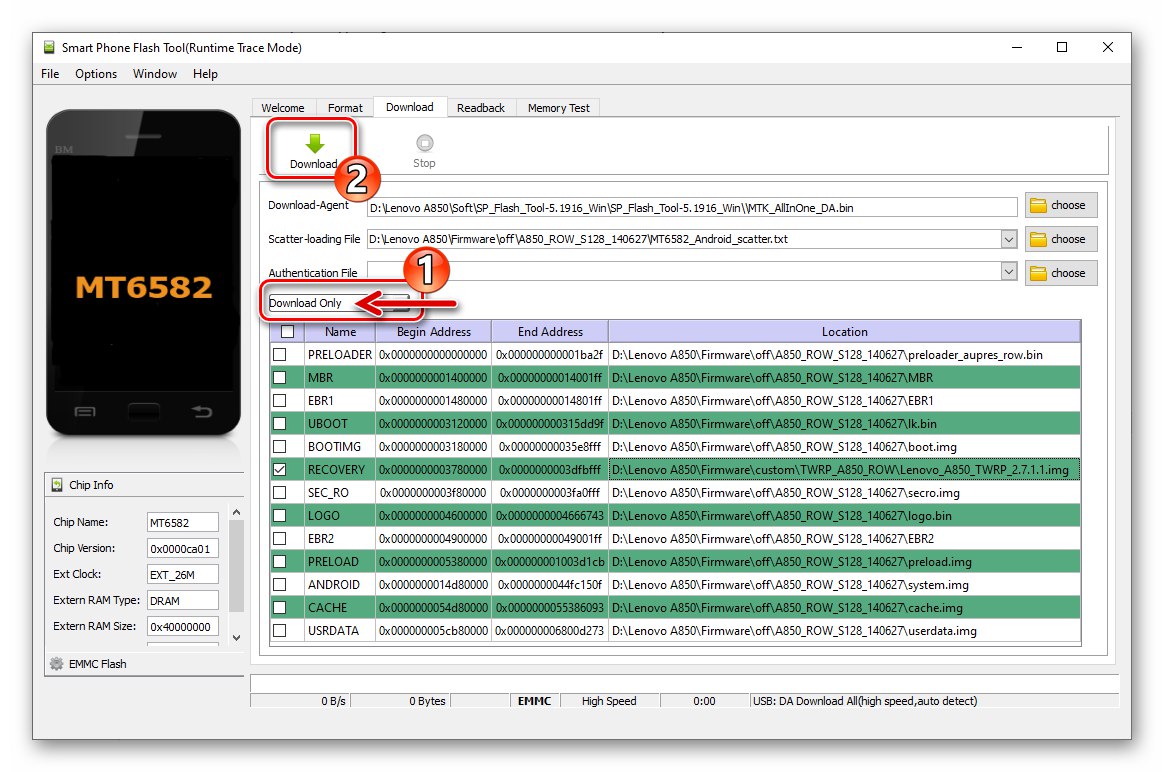Viewport: 1164px width, 772px height.
Task: Select the Download tab
Action: coord(410,107)
